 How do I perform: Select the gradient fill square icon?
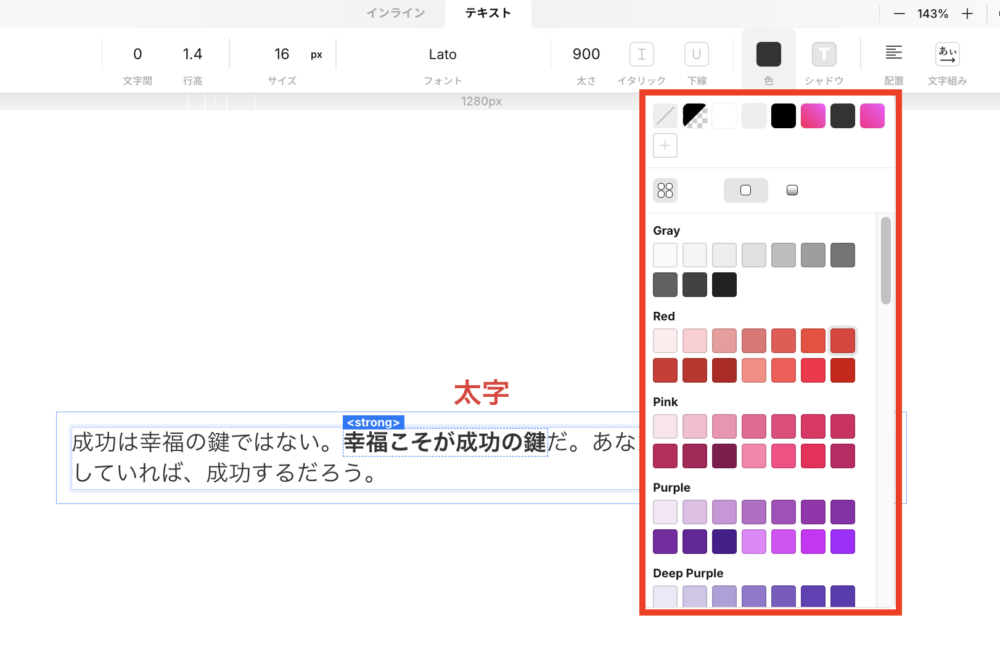click(x=792, y=190)
